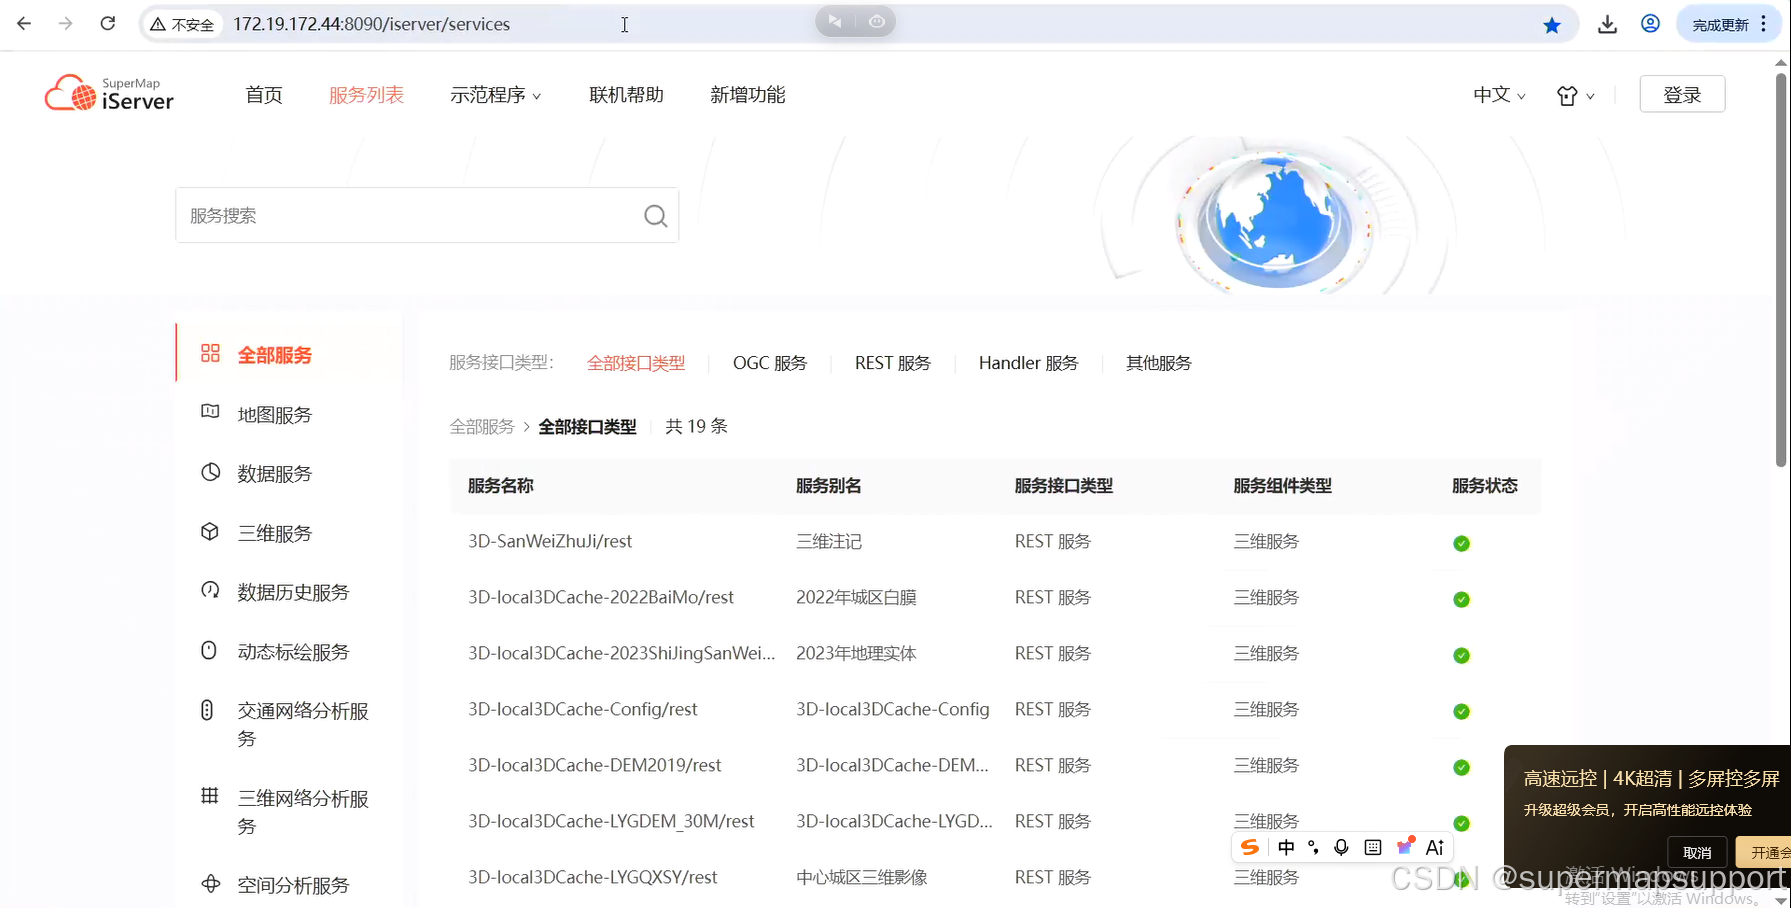Click the 不安全 site security indicator
The height and width of the screenshot is (908, 1791).
click(182, 25)
